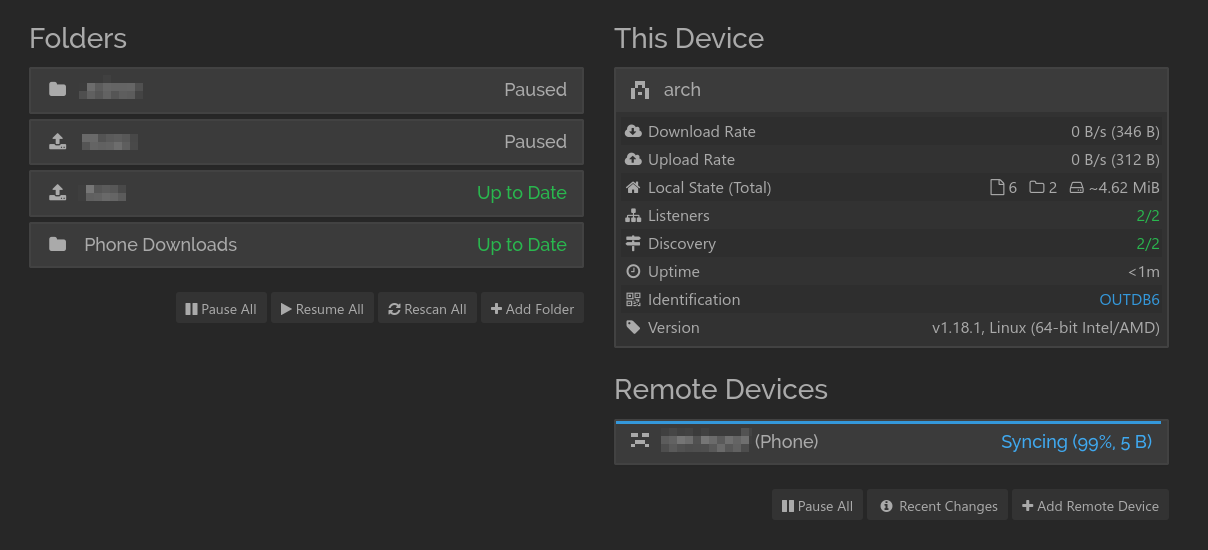Expand the second paused folder row
The height and width of the screenshot is (550, 1208).
coord(306,142)
